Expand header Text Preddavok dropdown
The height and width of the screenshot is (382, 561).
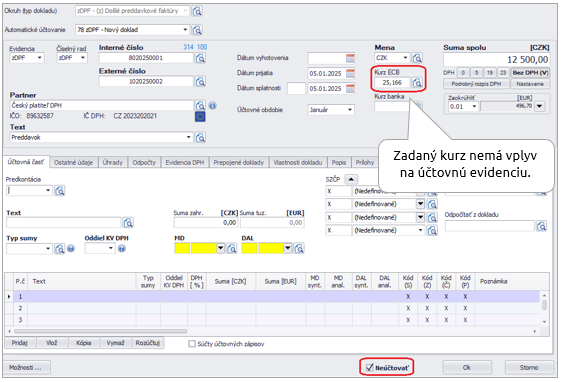pos(189,137)
